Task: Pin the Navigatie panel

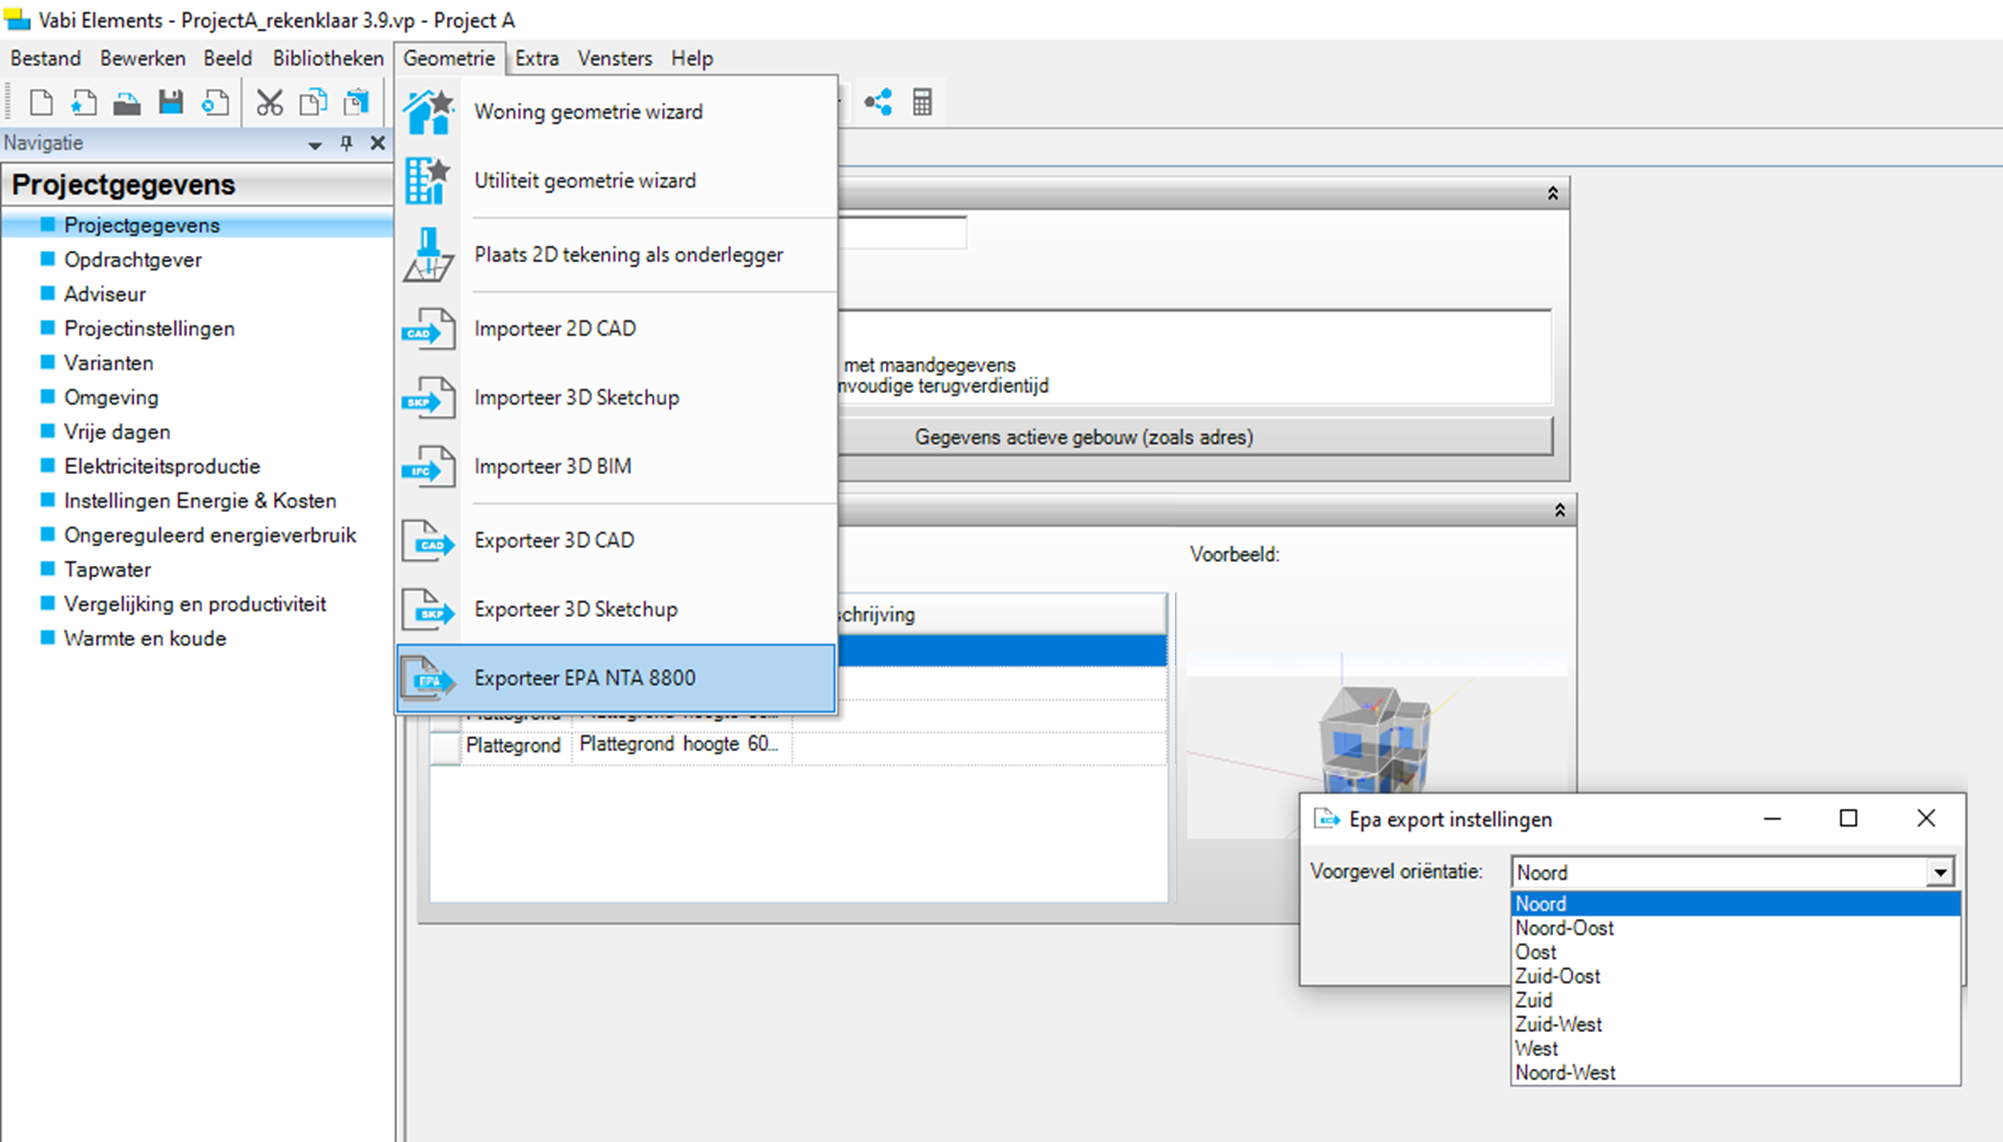Action: click(x=346, y=143)
